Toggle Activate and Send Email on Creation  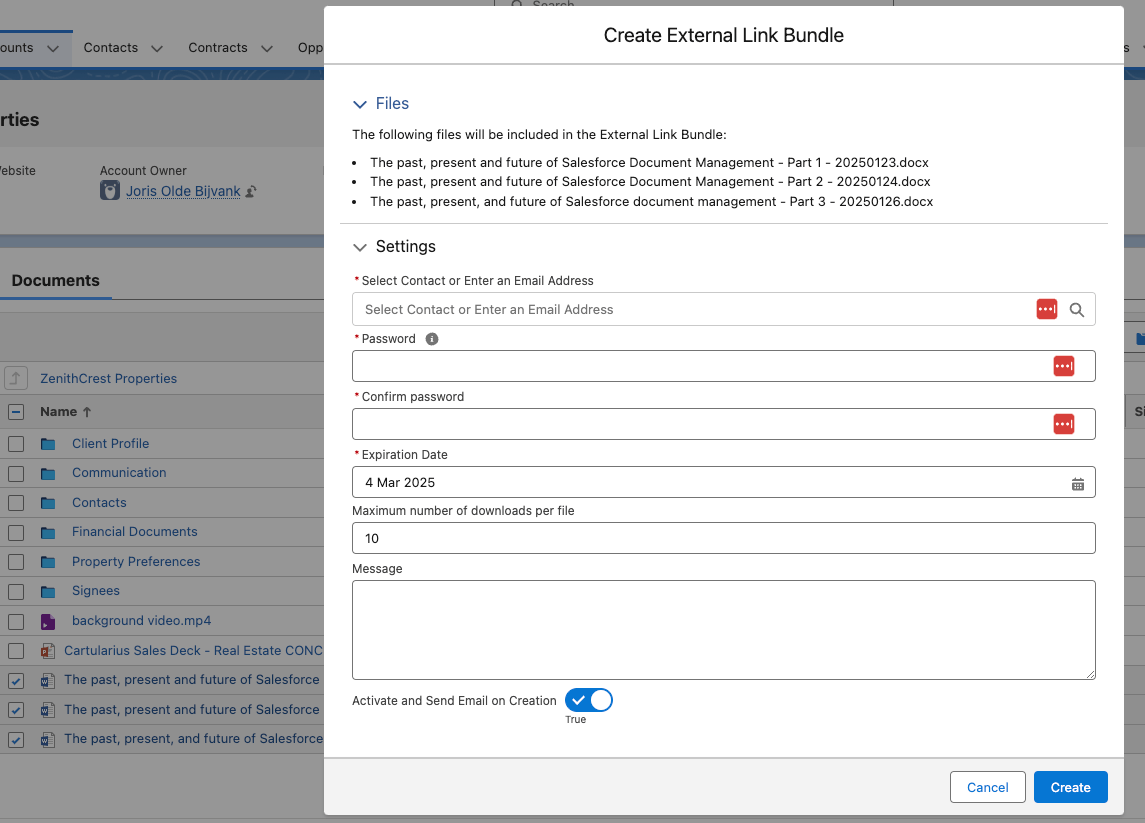[x=588, y=700]
